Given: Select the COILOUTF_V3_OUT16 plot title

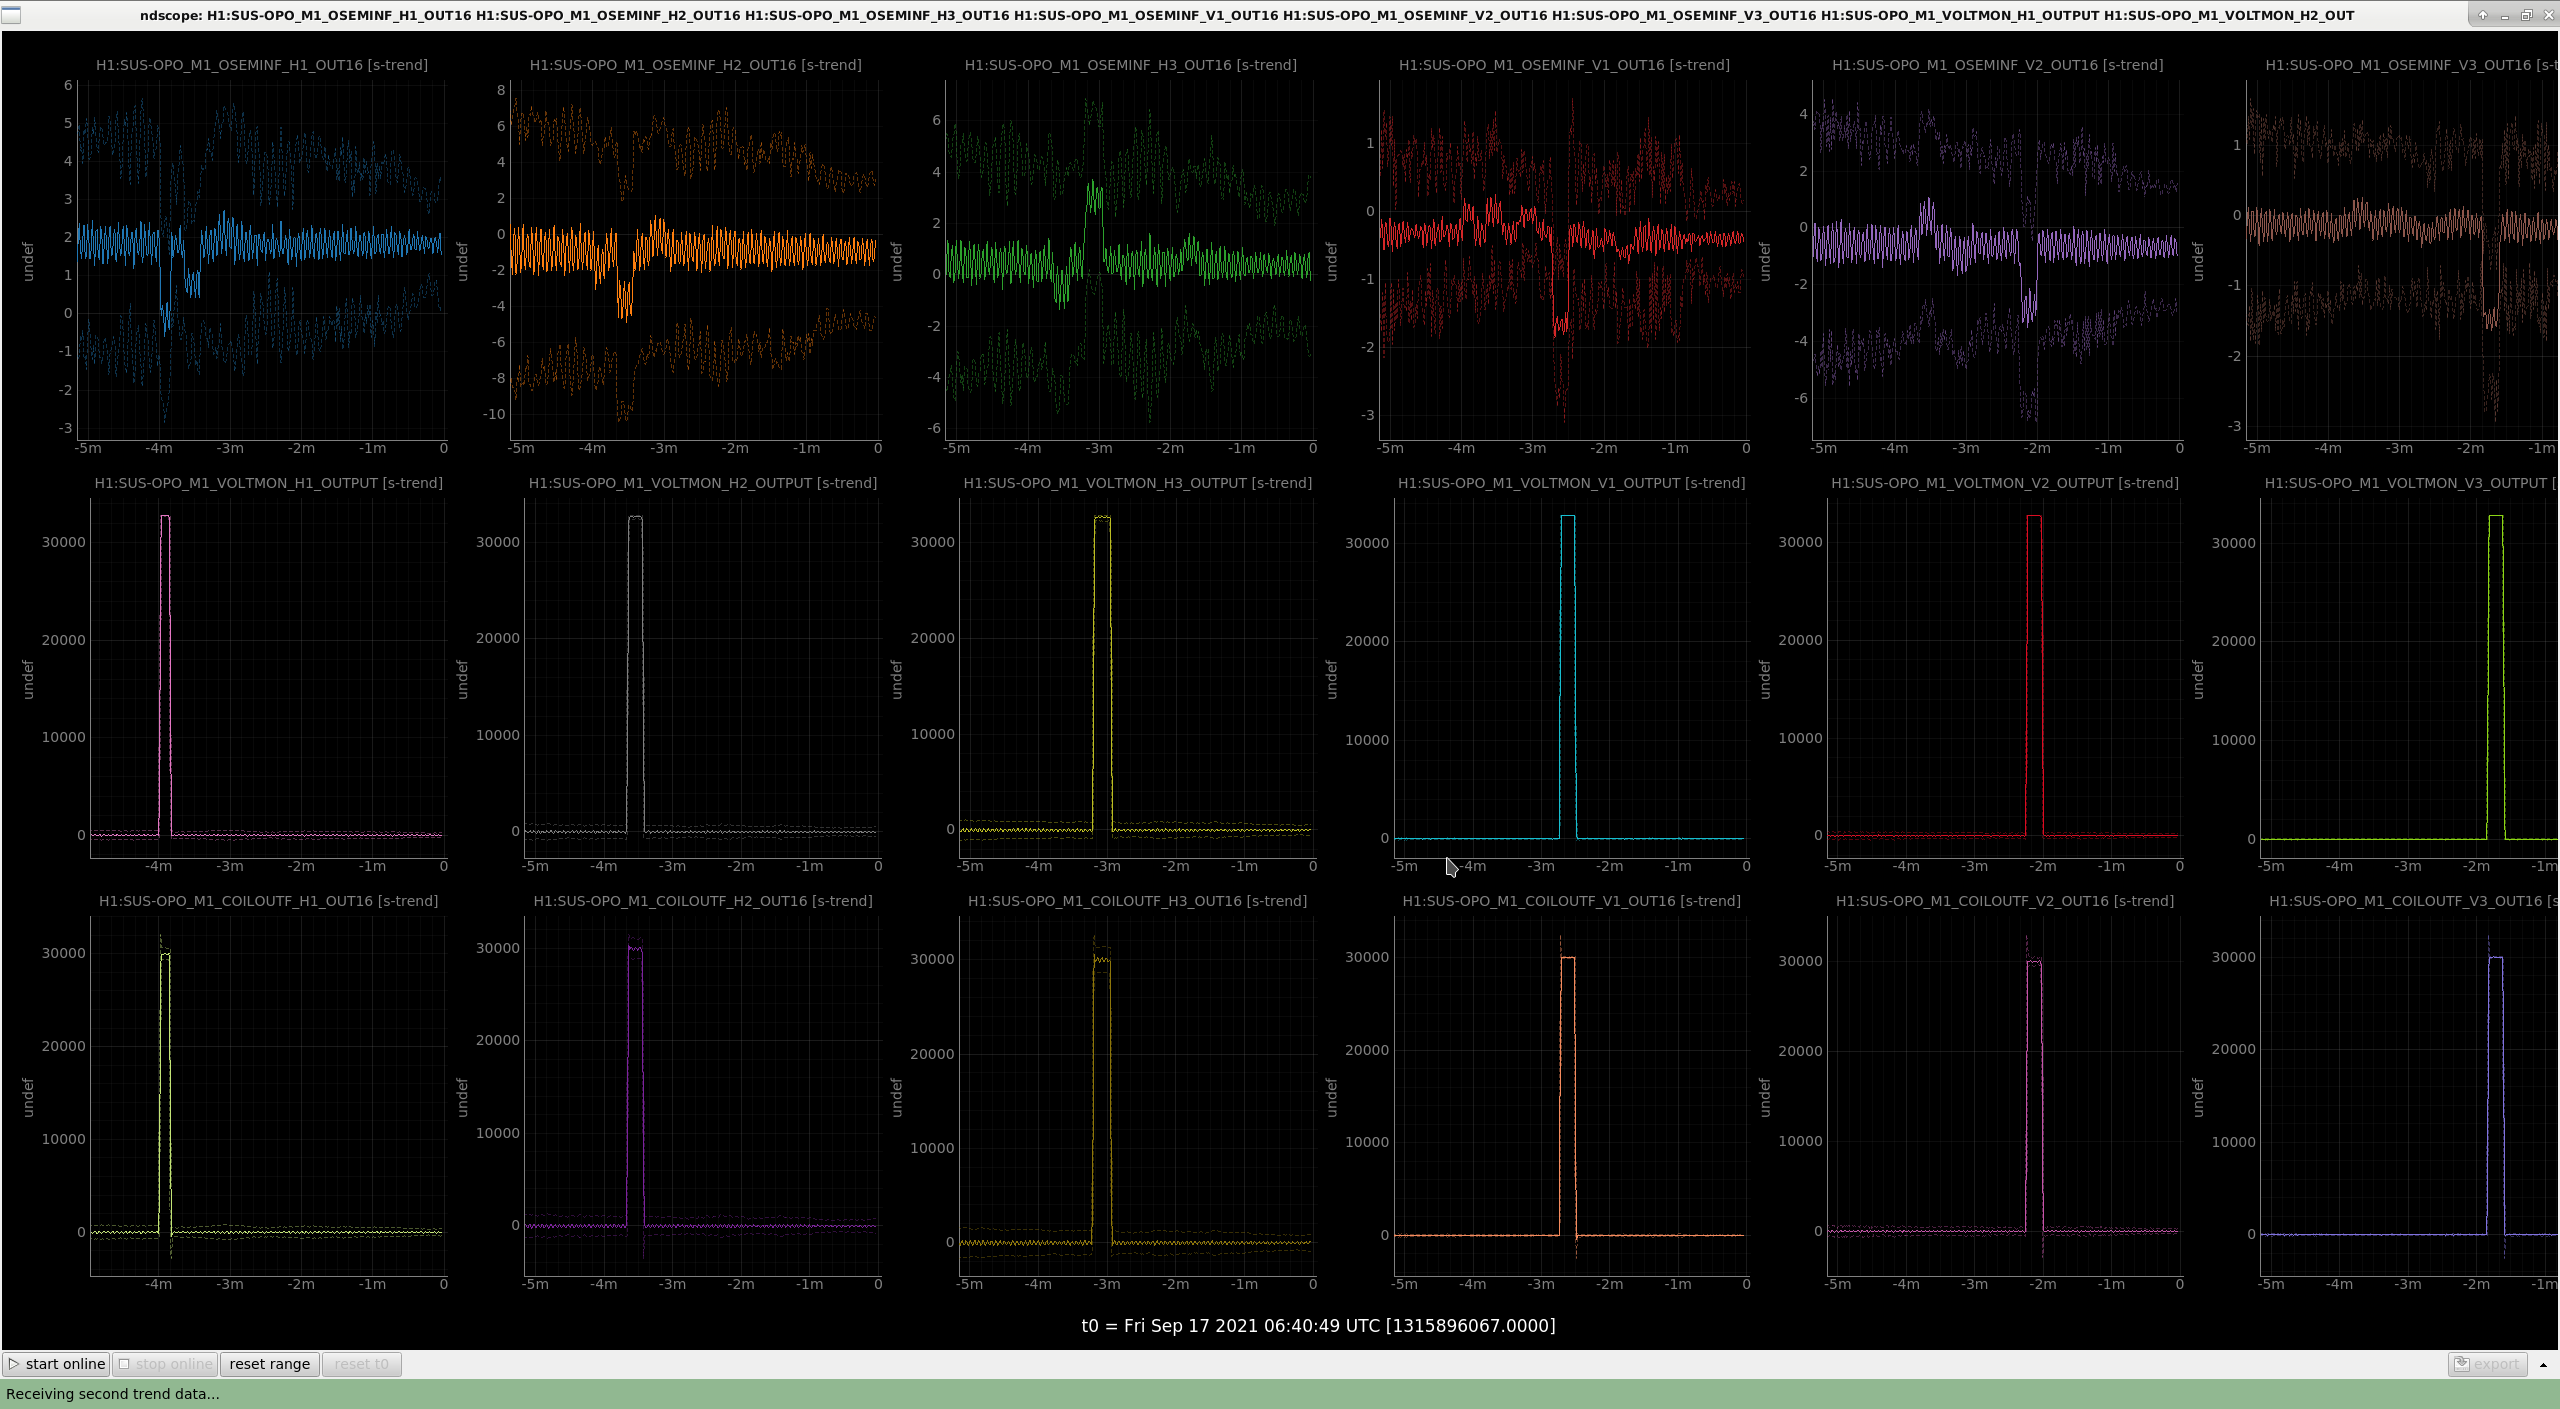Looking at the screenshot, I should click(x=2413, y=901).
